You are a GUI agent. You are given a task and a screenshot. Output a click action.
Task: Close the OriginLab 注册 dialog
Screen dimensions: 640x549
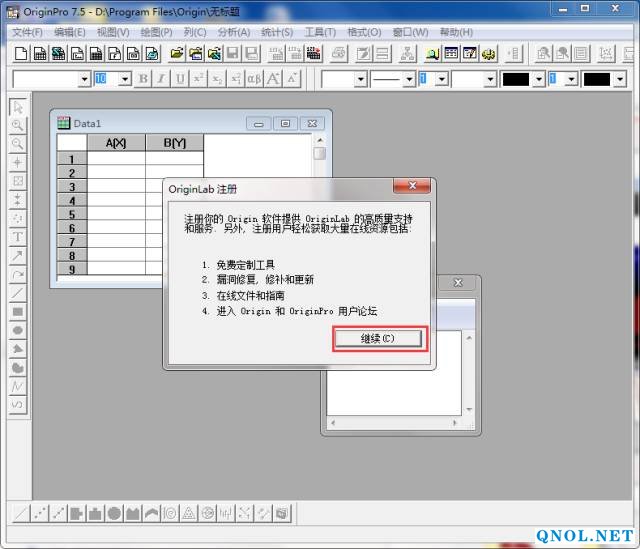click(x=412, y=187)
